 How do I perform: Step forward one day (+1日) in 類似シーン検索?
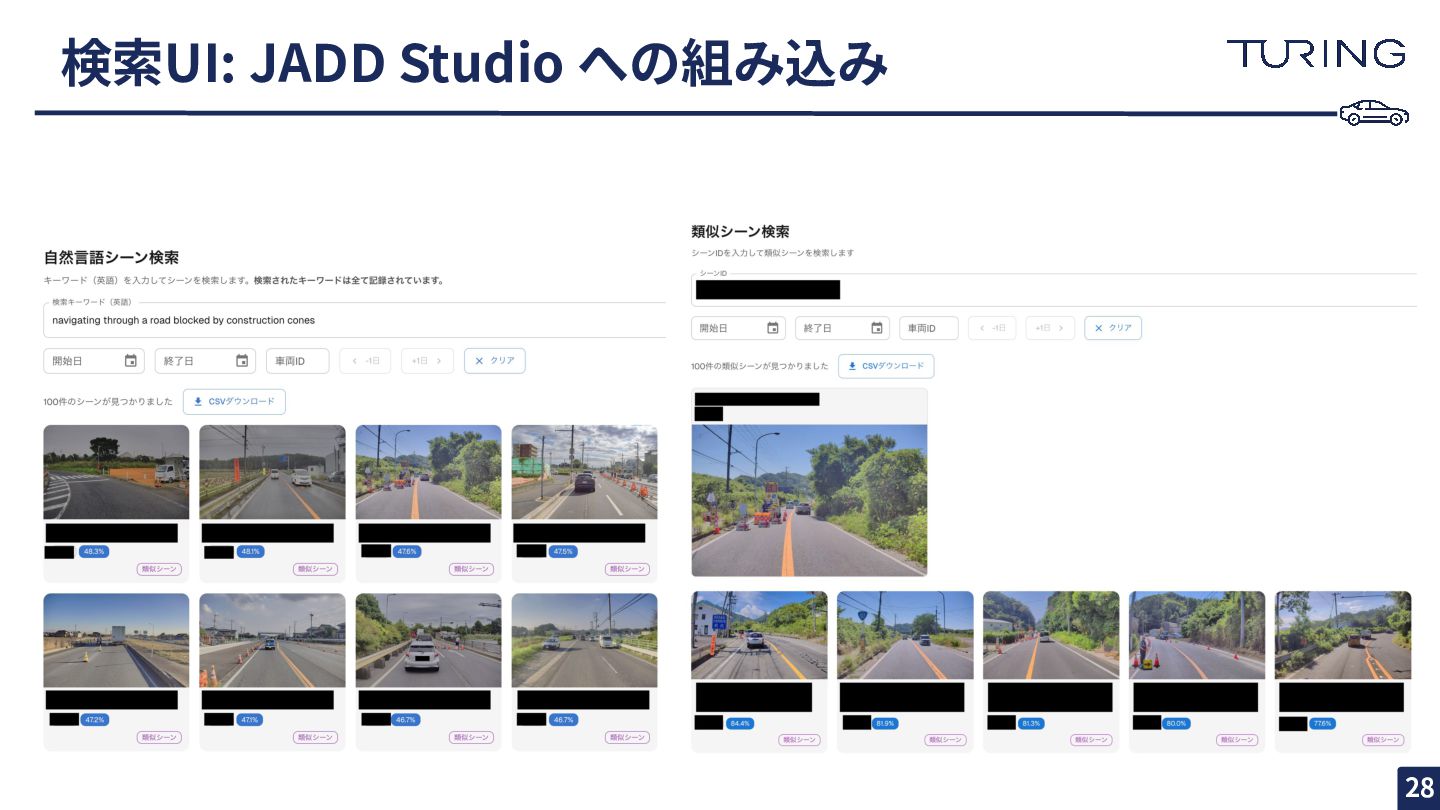pos(1050,328)
